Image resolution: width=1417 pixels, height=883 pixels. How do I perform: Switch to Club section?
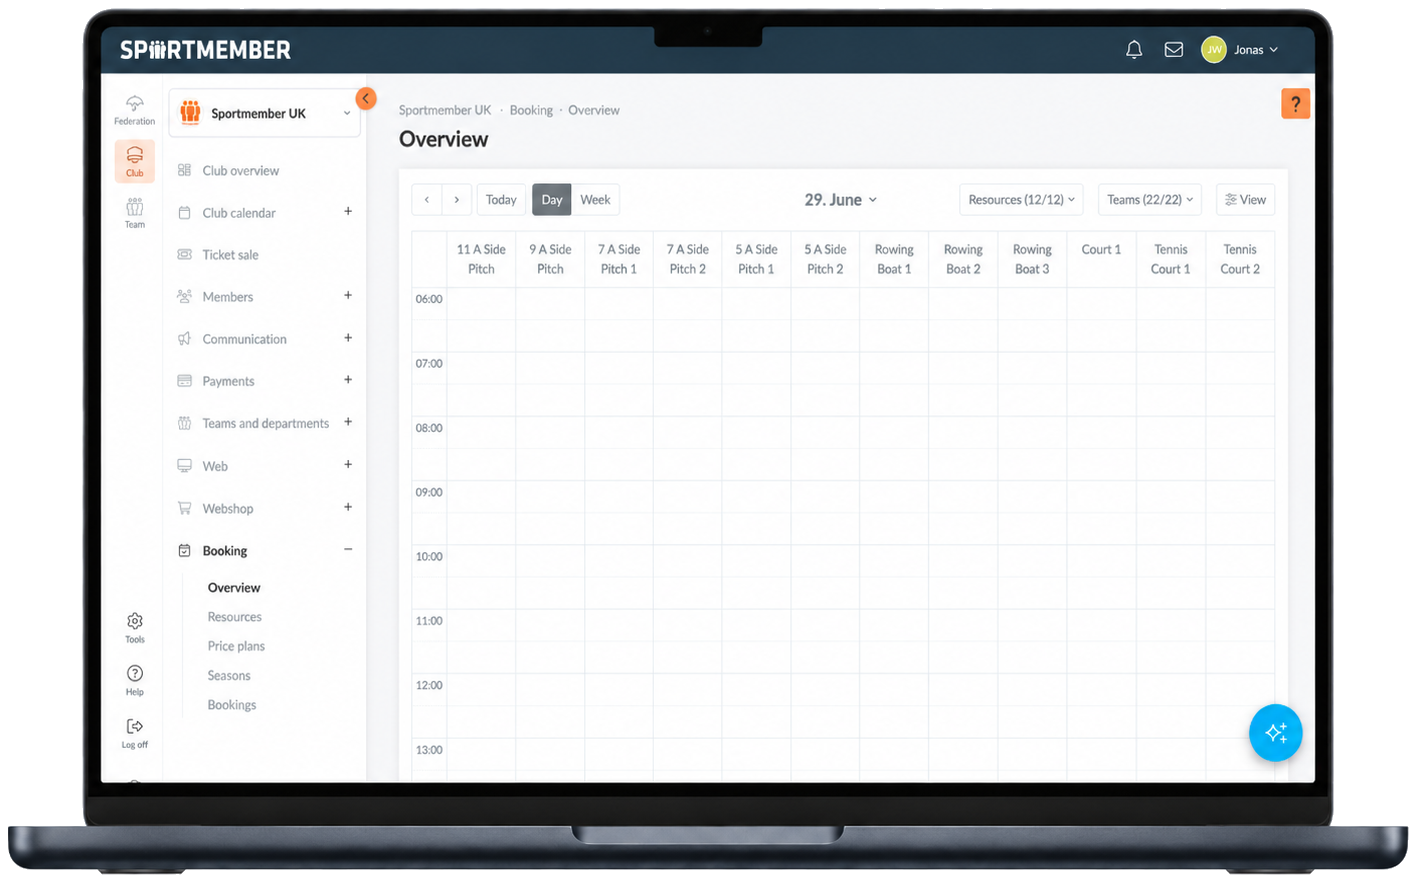coord(134,161)
